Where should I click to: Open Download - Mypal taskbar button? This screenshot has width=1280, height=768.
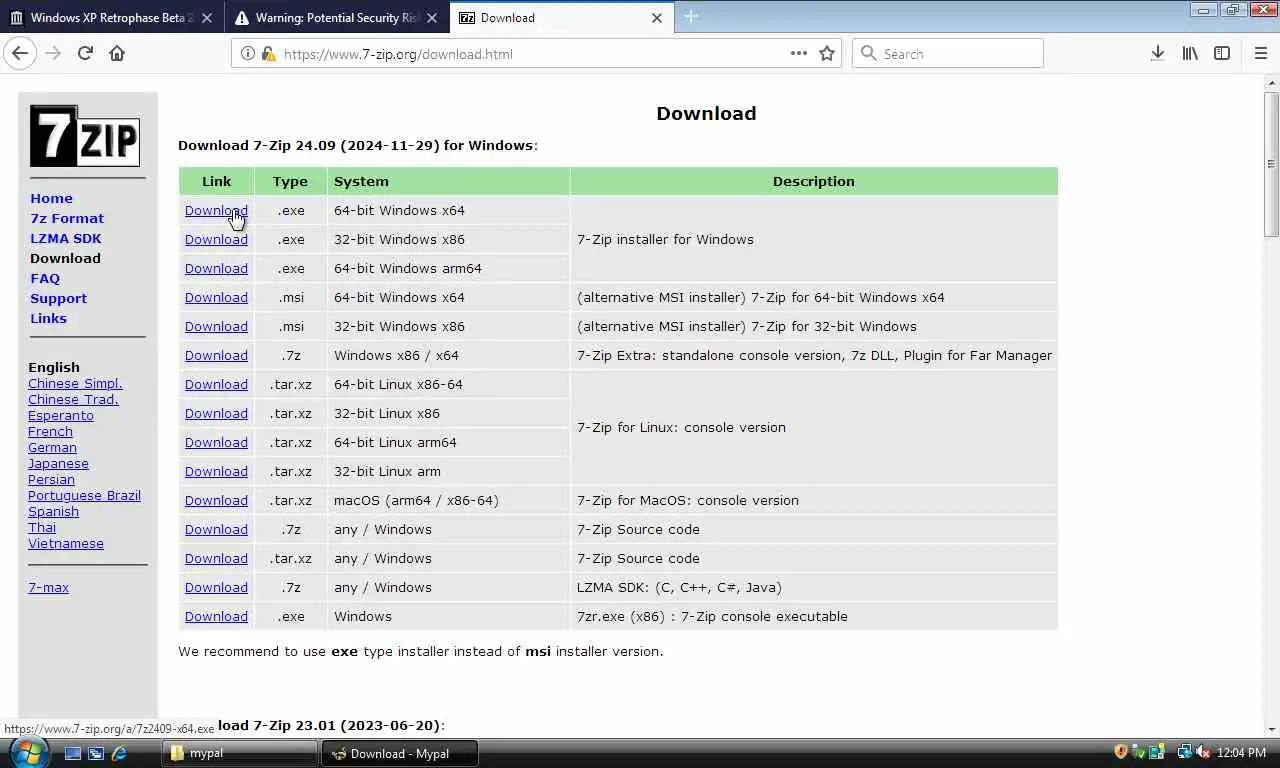(399, 753)
